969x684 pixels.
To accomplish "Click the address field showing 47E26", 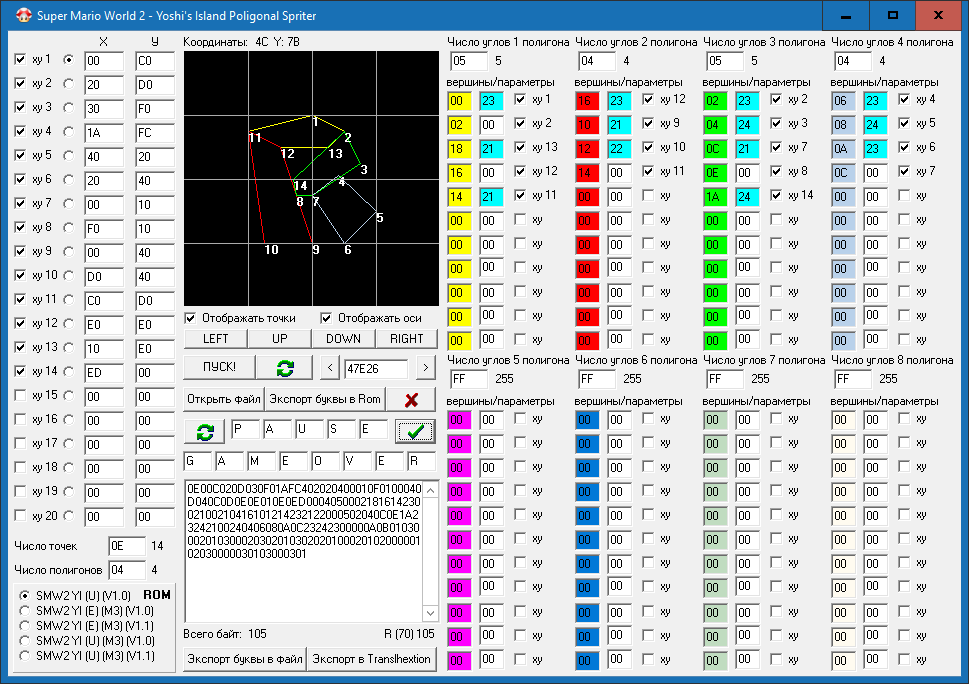I will pyautogui.click(x=376, y=368).
